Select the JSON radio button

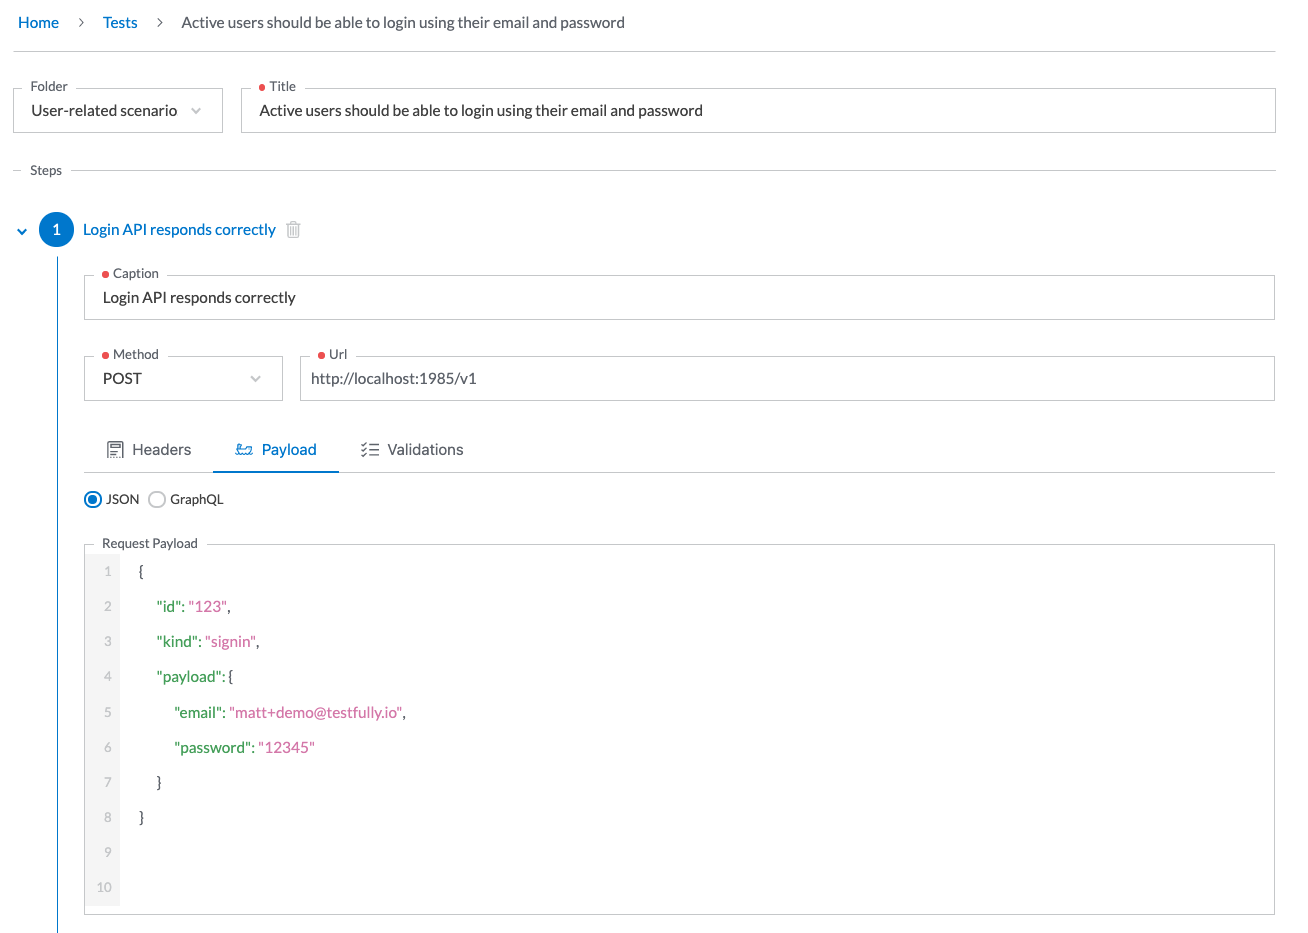pos(93,499)
